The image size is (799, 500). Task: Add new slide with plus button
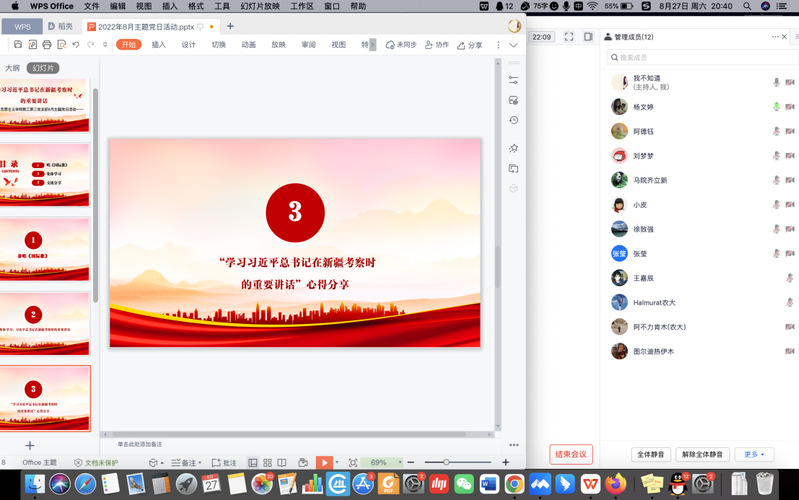[30, 445]
